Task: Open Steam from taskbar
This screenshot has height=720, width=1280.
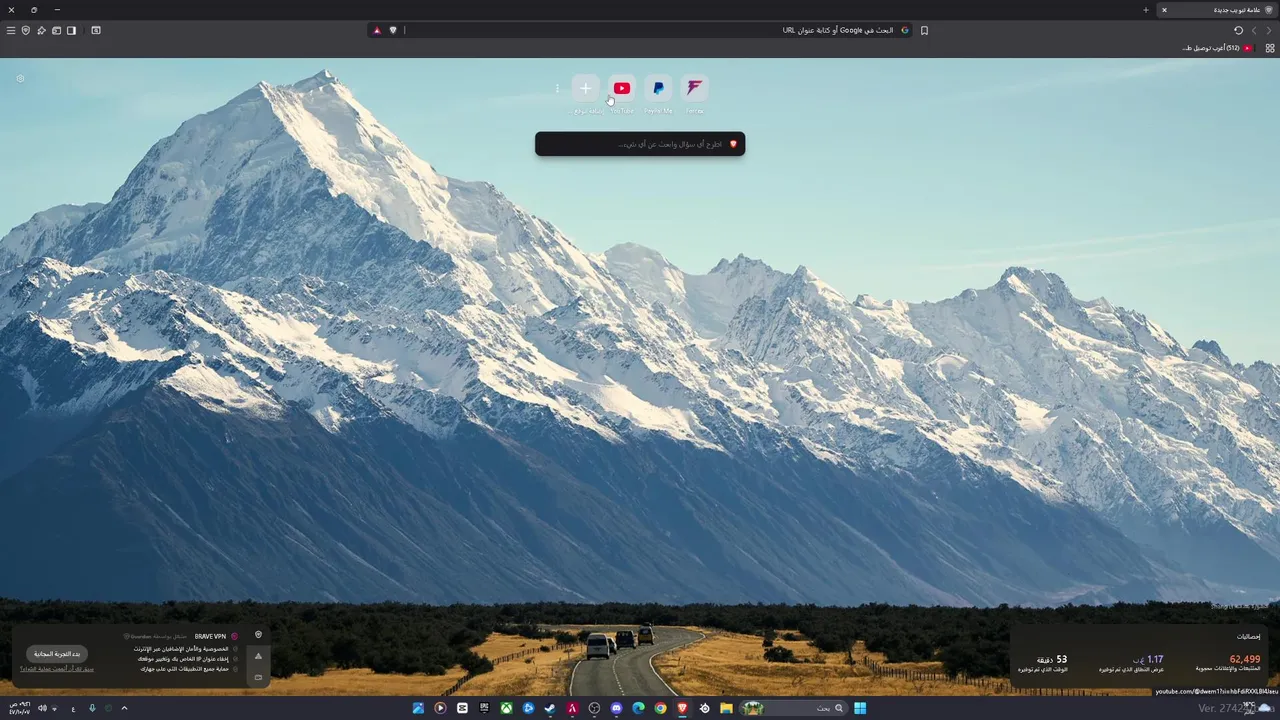Action: click(x=550, y=708)
